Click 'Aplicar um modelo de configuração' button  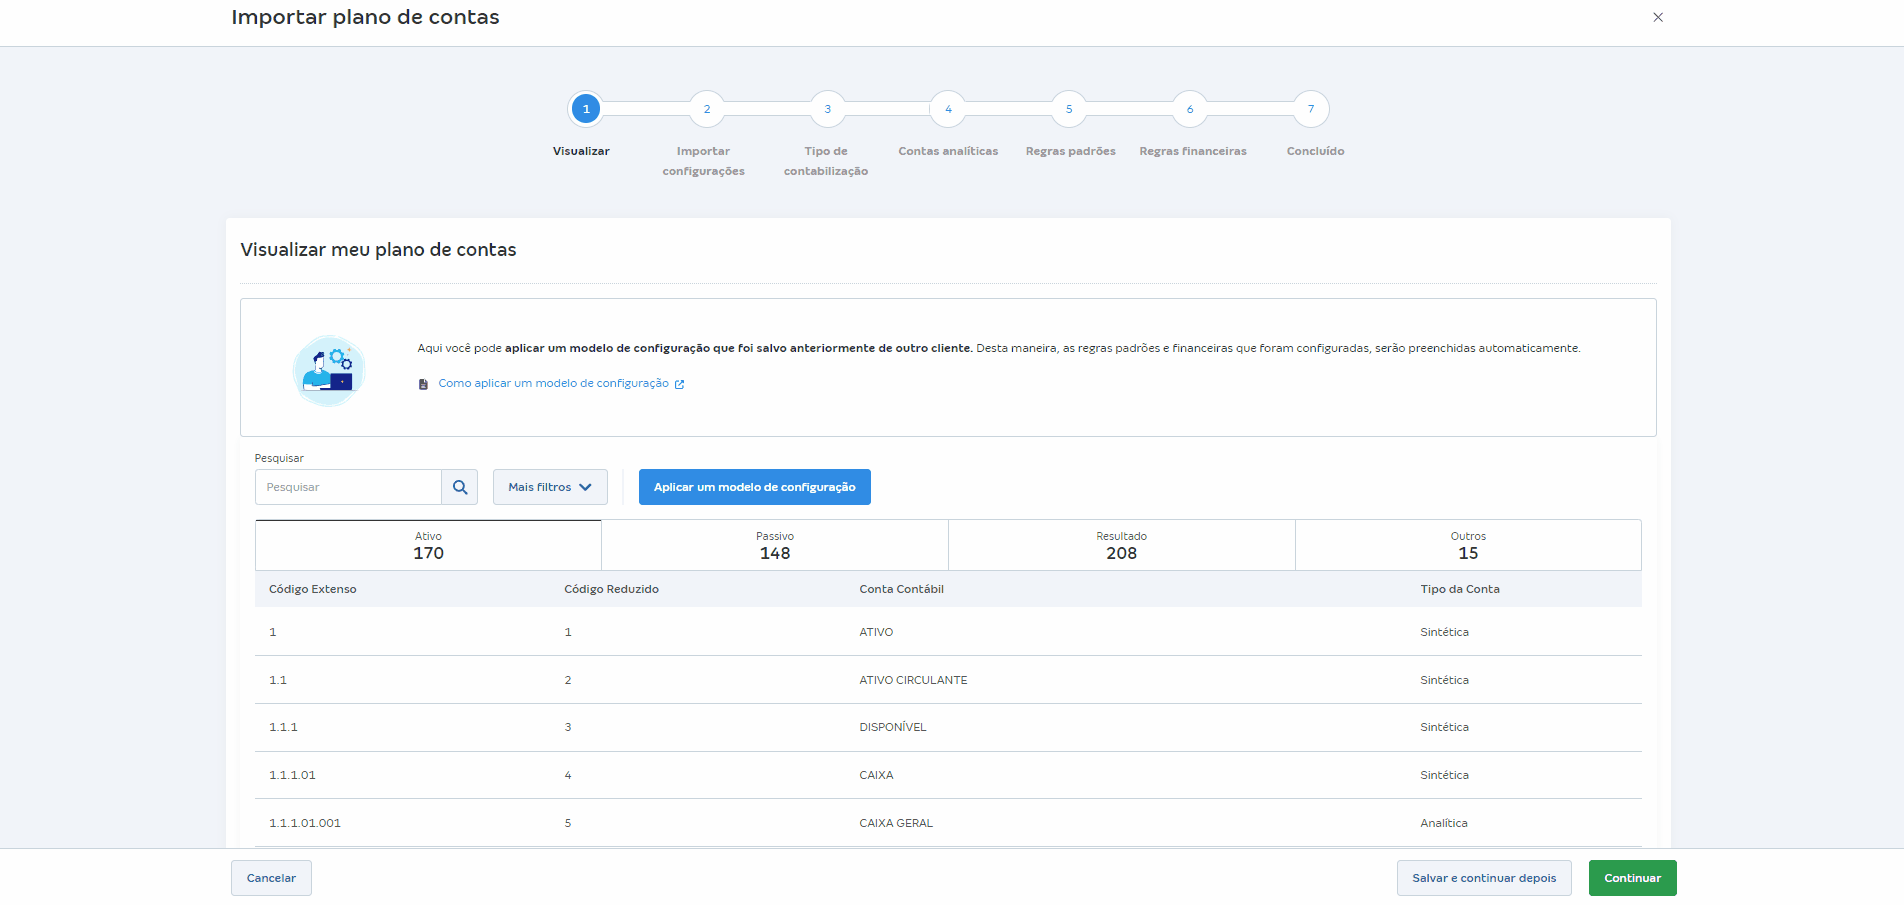pos(754,487)
